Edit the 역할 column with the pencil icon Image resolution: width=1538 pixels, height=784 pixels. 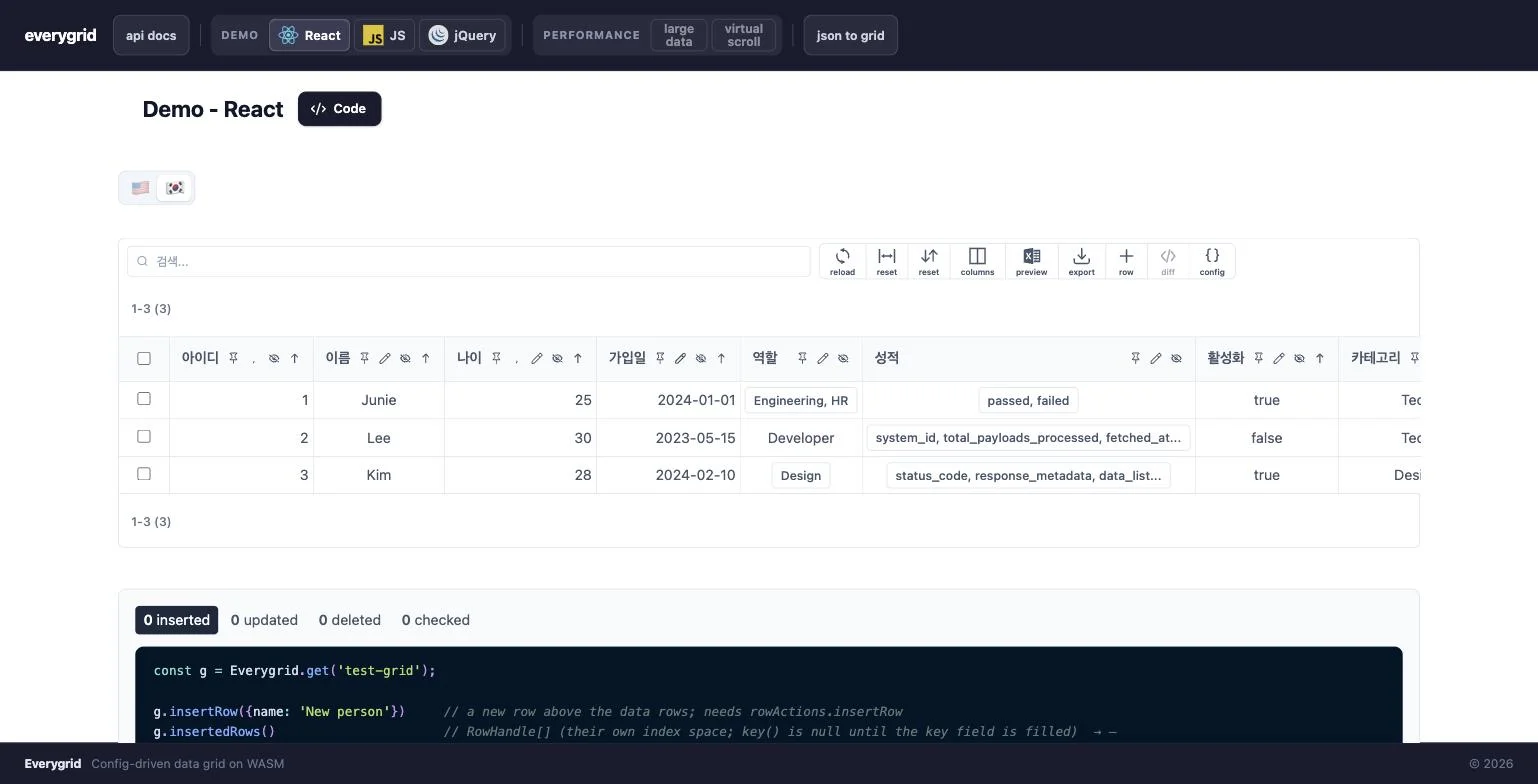tap(823, 358)
